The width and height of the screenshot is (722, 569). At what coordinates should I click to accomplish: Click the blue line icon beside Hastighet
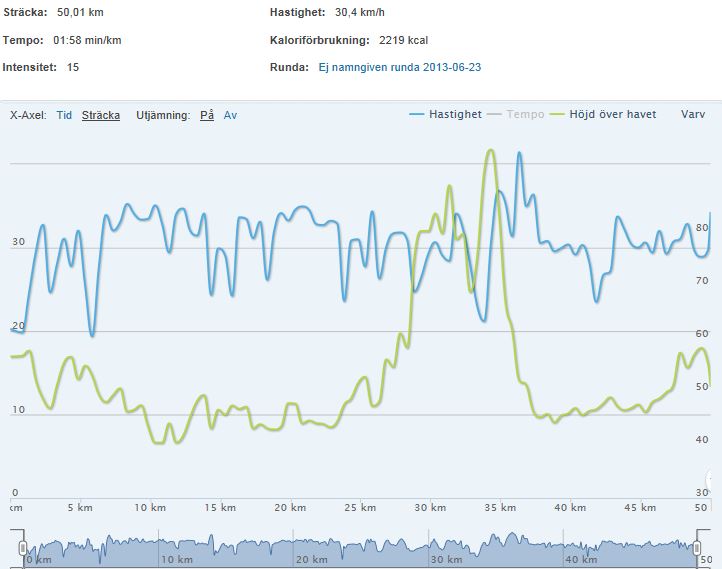417,115
